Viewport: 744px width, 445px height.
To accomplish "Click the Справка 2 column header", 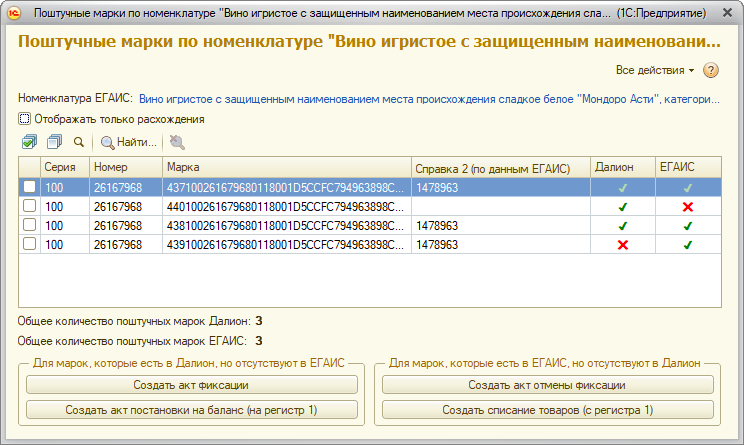I will [501, 168].
